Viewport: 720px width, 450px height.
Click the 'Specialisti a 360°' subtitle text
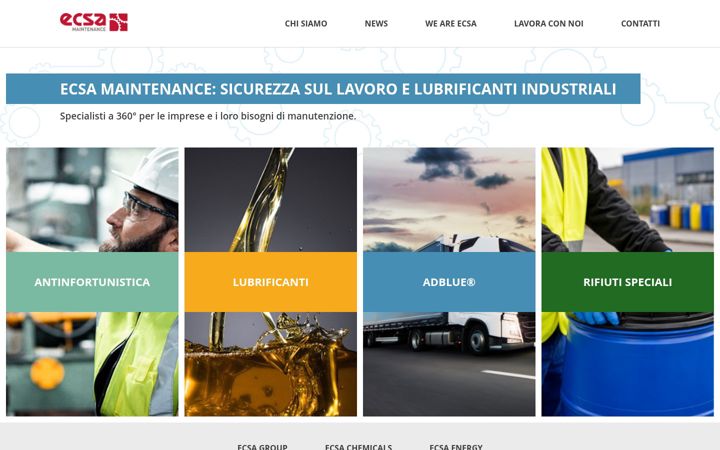[x=208, y=116]
